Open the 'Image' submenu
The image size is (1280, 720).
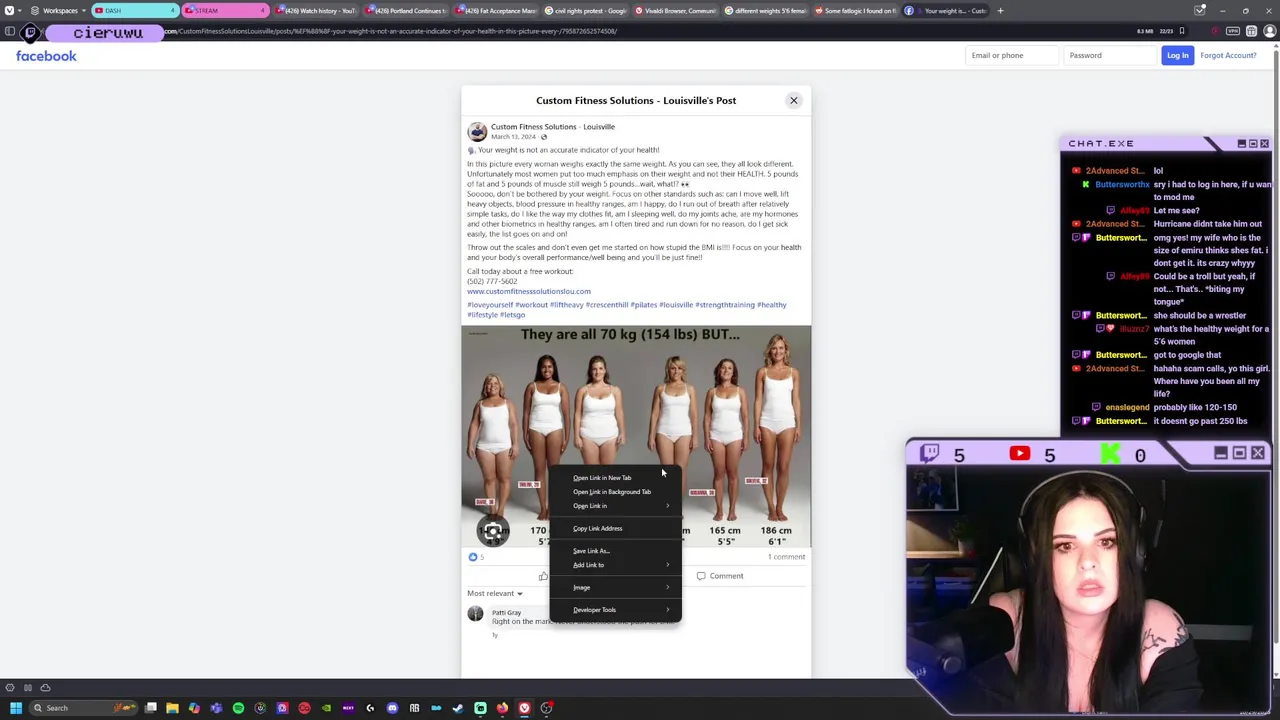614,587
